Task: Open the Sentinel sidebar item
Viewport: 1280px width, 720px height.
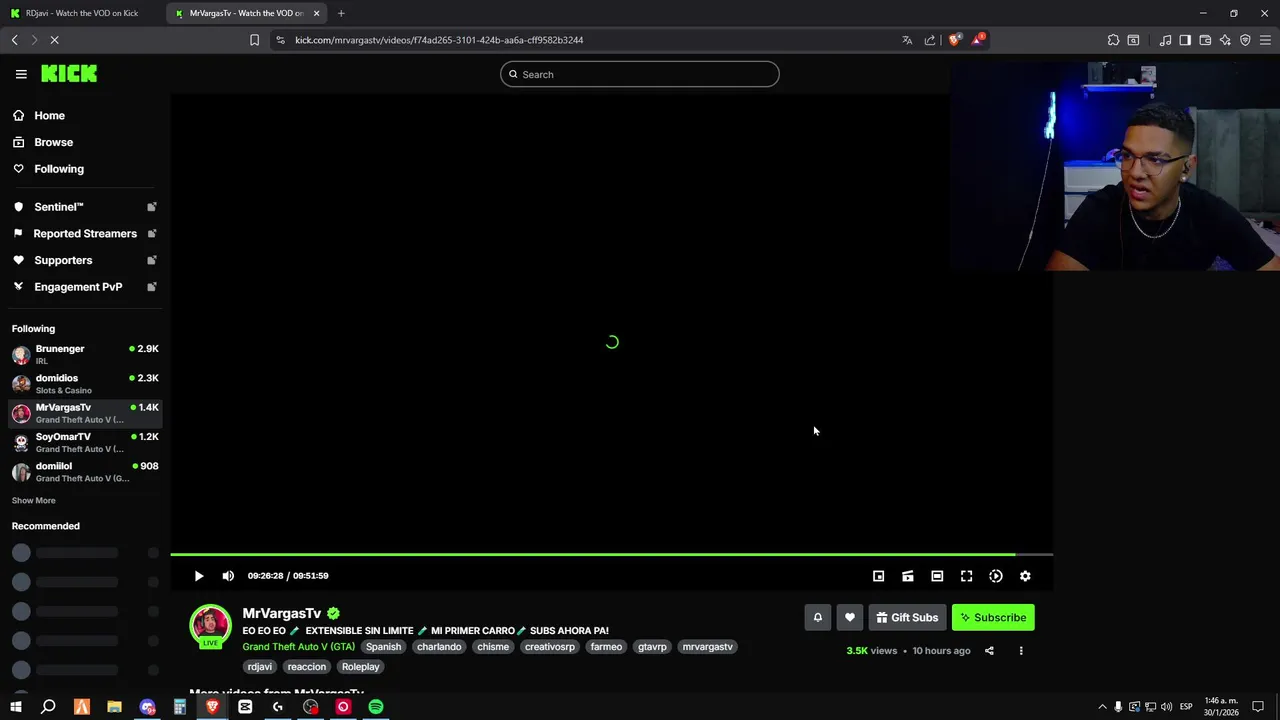Action: [x=85, y=207]
